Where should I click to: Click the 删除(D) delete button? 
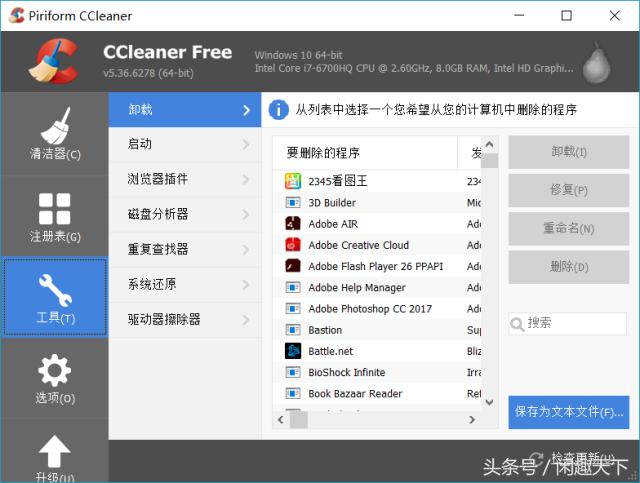tap(569, 267)
